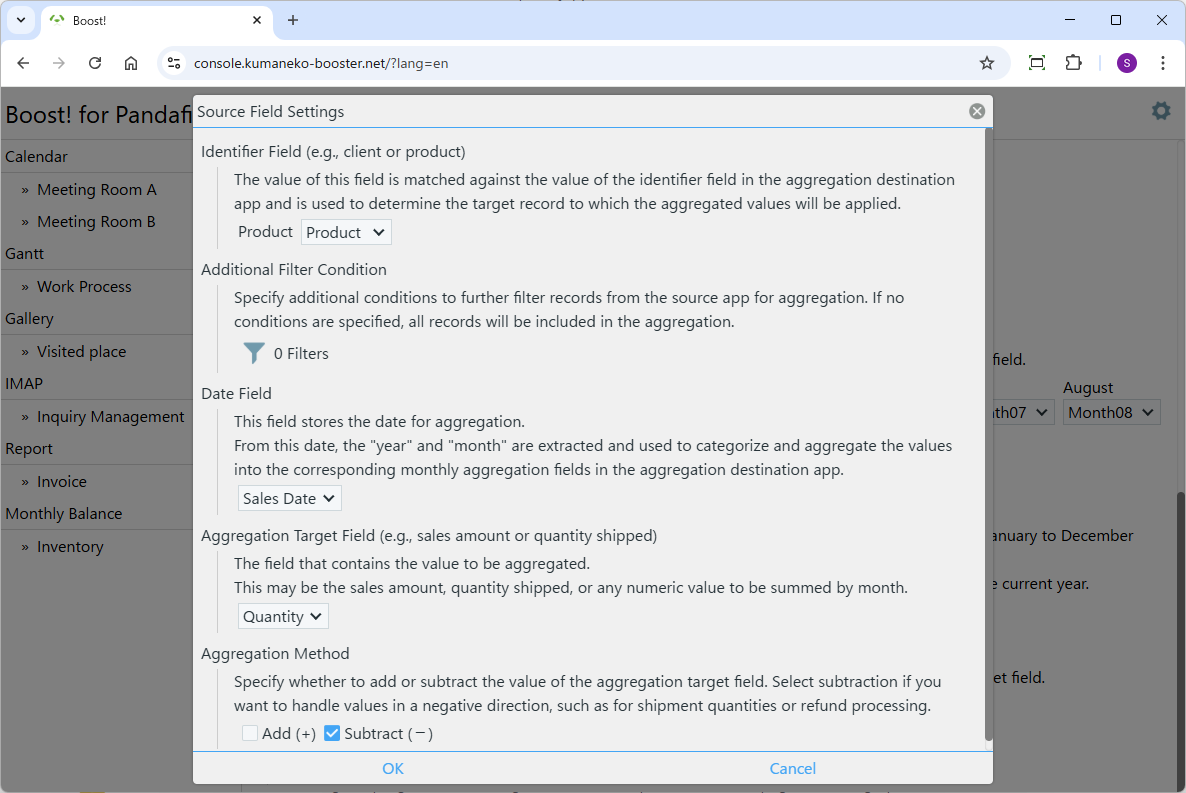
Task: Open Inventory under Monthly Balance
Action: click(x=70, y=547)
